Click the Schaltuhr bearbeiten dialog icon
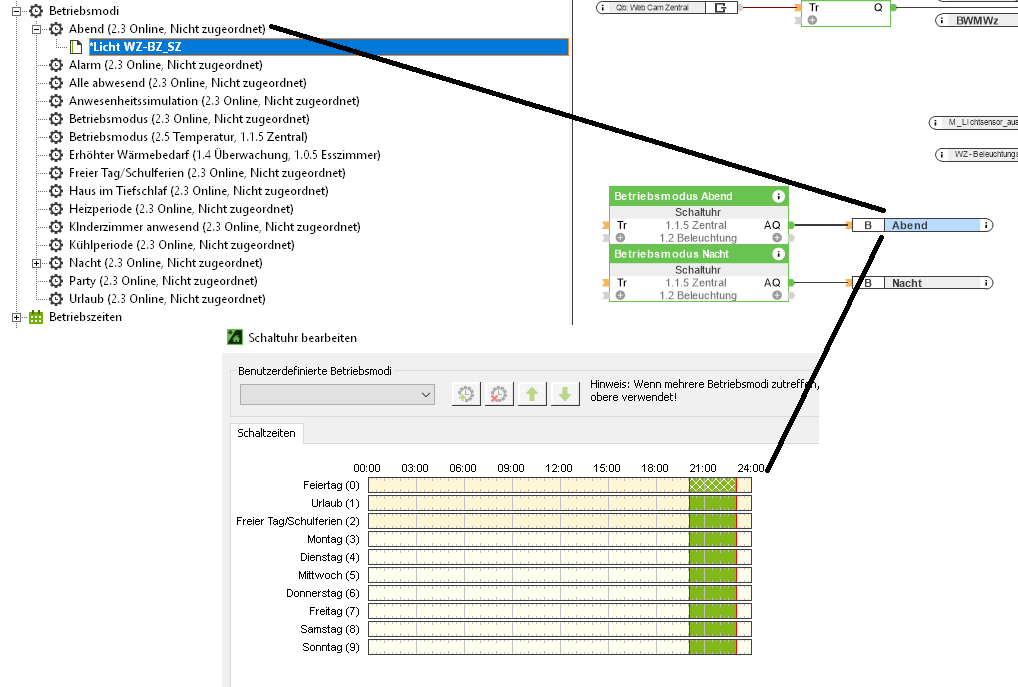Viewport: 1018px width, 687px height. pos(234,337)
